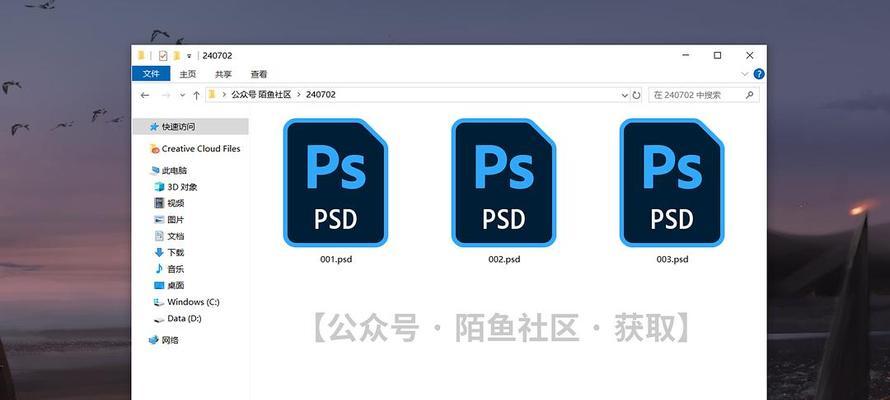
Task: Maximize the 240702 Explorer window
Action: (717, 55)
